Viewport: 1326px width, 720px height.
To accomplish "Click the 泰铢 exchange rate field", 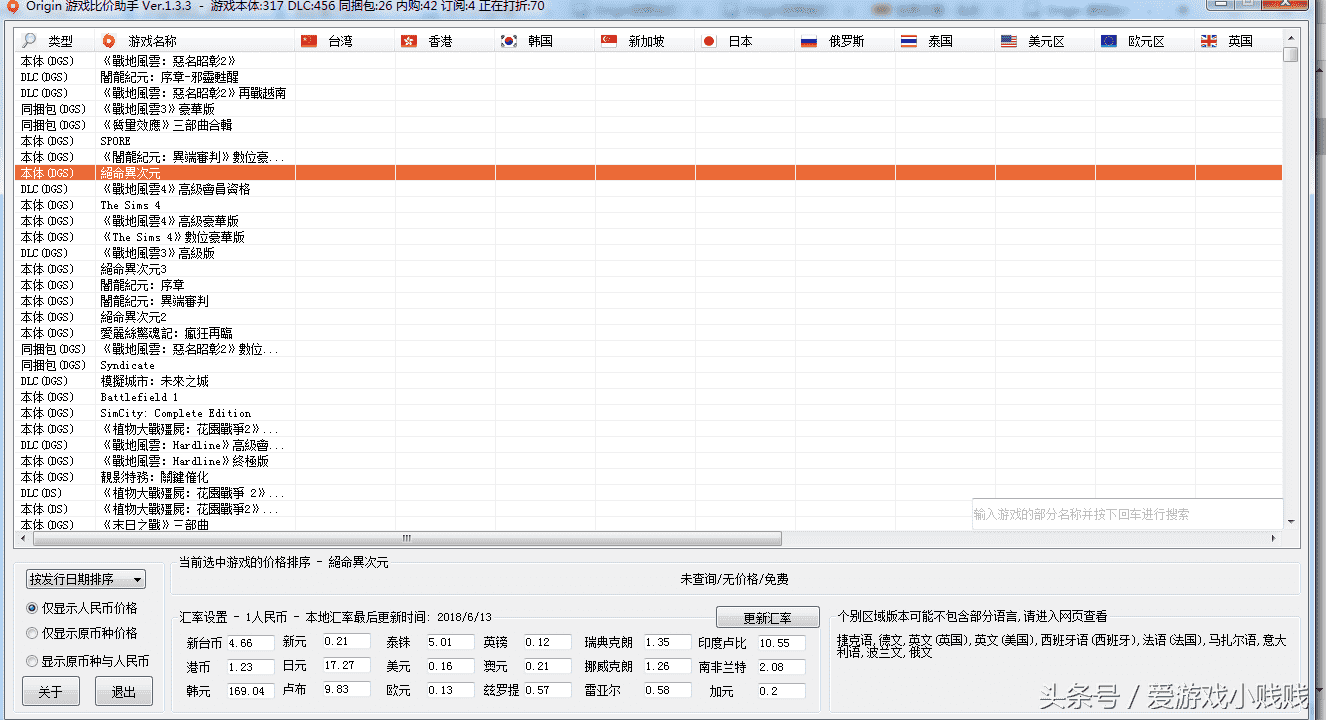I will (450, 641).
